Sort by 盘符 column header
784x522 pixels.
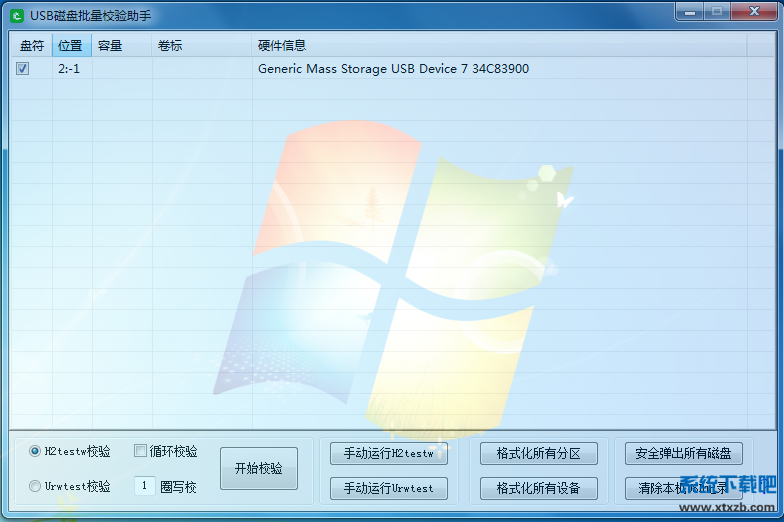pos(32,46)
